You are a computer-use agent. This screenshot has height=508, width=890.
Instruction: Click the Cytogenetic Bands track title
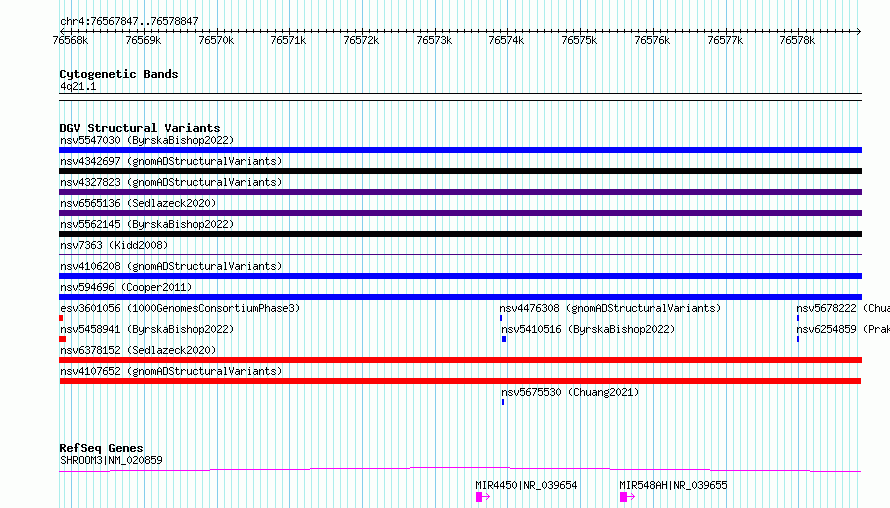119,74
